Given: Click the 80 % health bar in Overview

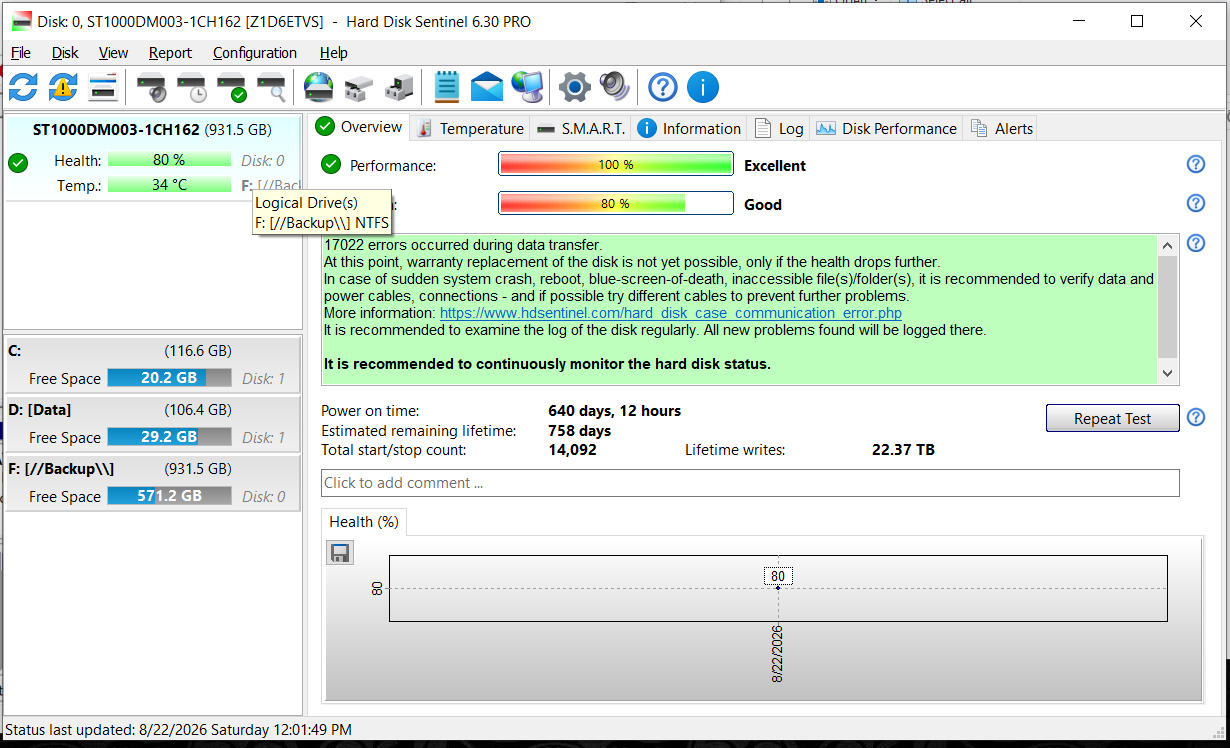Looking at the screenshot, I should 616,203.
